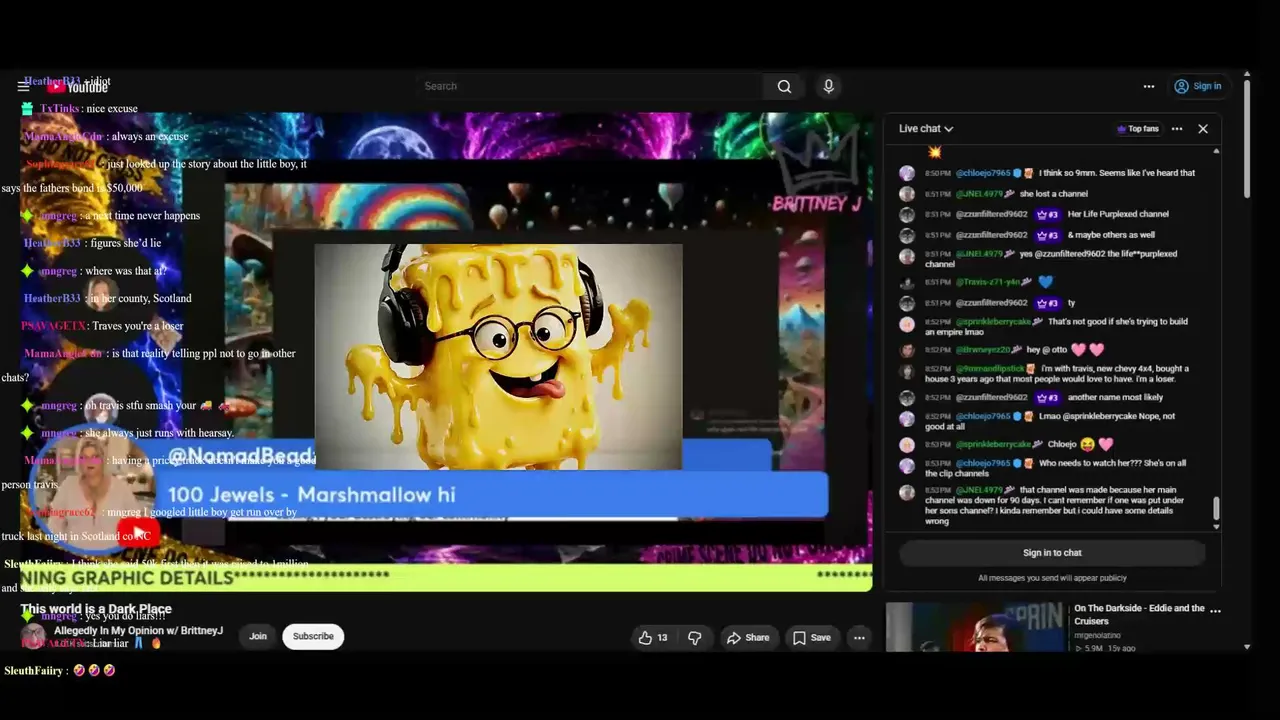
Task: Click Sign in to chat
Action: (1052, 553)
